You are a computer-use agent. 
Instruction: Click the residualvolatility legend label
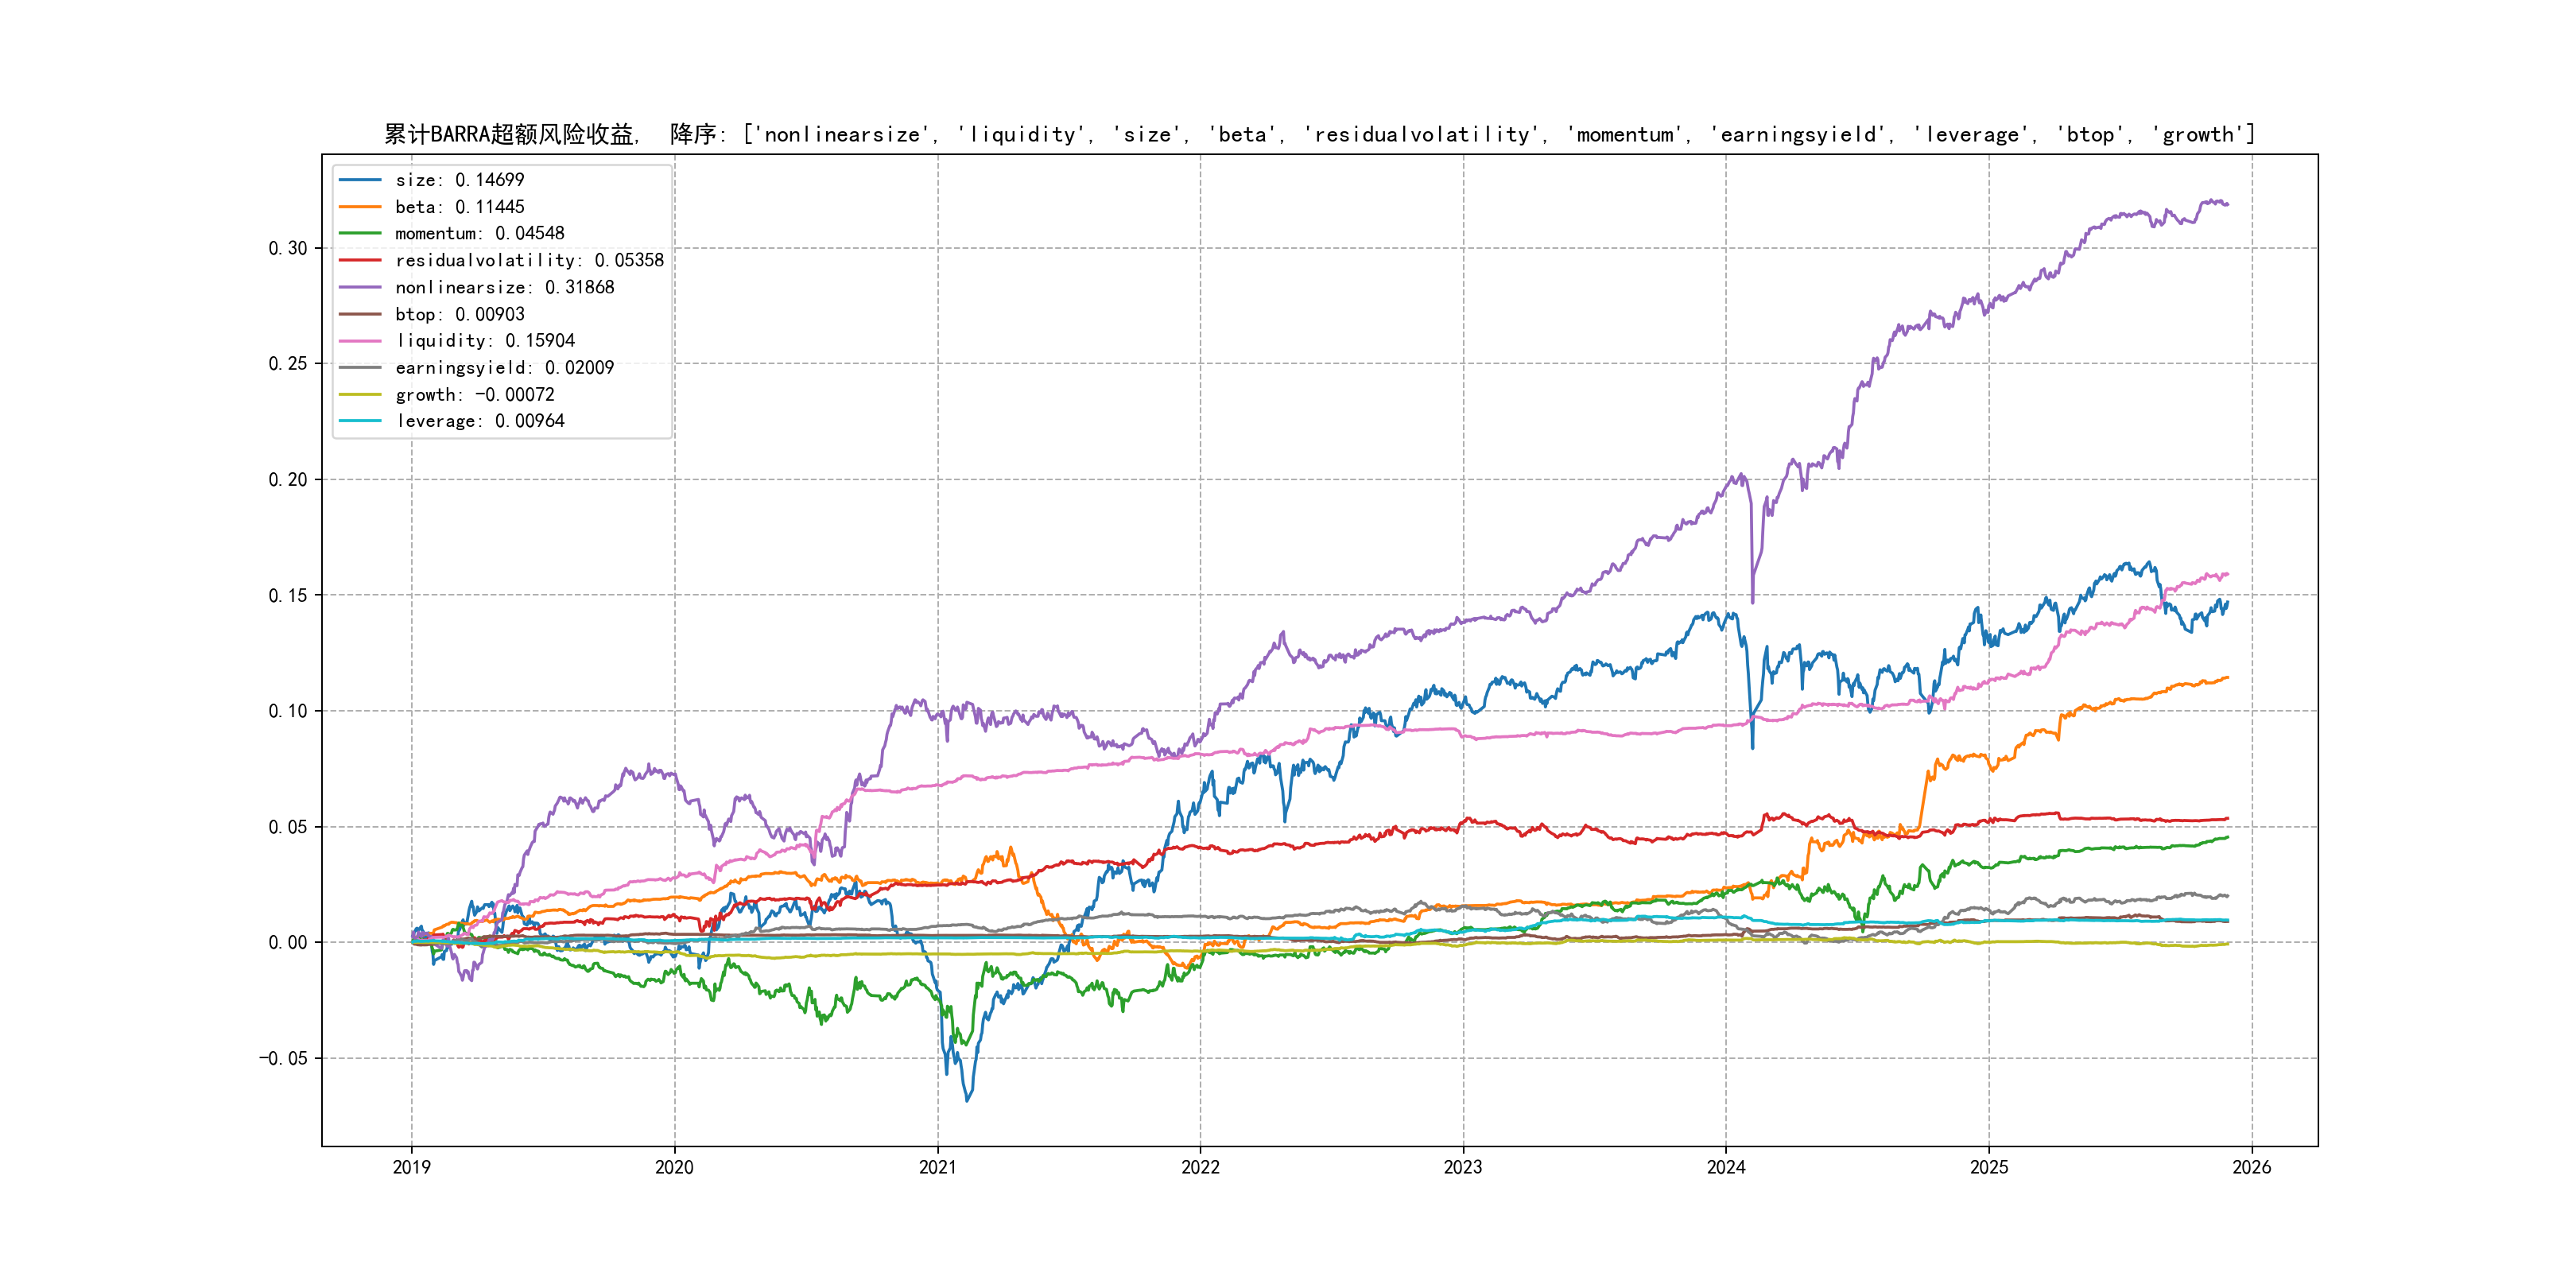(529, 260)
